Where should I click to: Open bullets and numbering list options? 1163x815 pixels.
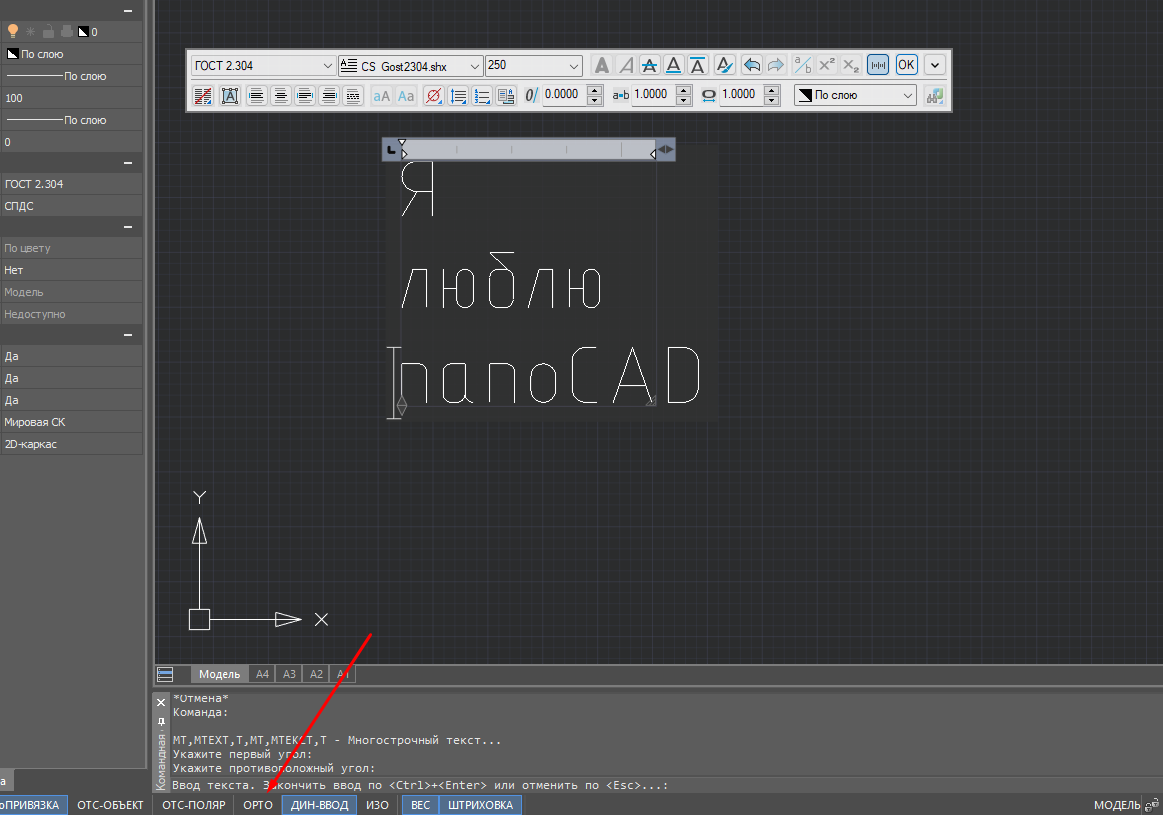tap(482, 96)
